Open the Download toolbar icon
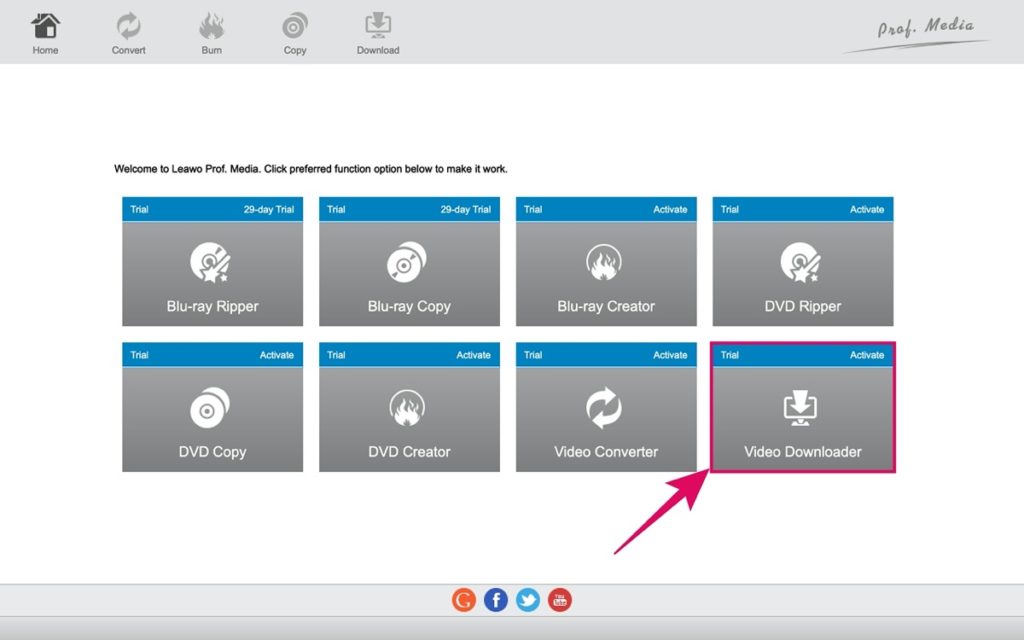Screen dimensions: 1024x640 [x=377, y=27]
